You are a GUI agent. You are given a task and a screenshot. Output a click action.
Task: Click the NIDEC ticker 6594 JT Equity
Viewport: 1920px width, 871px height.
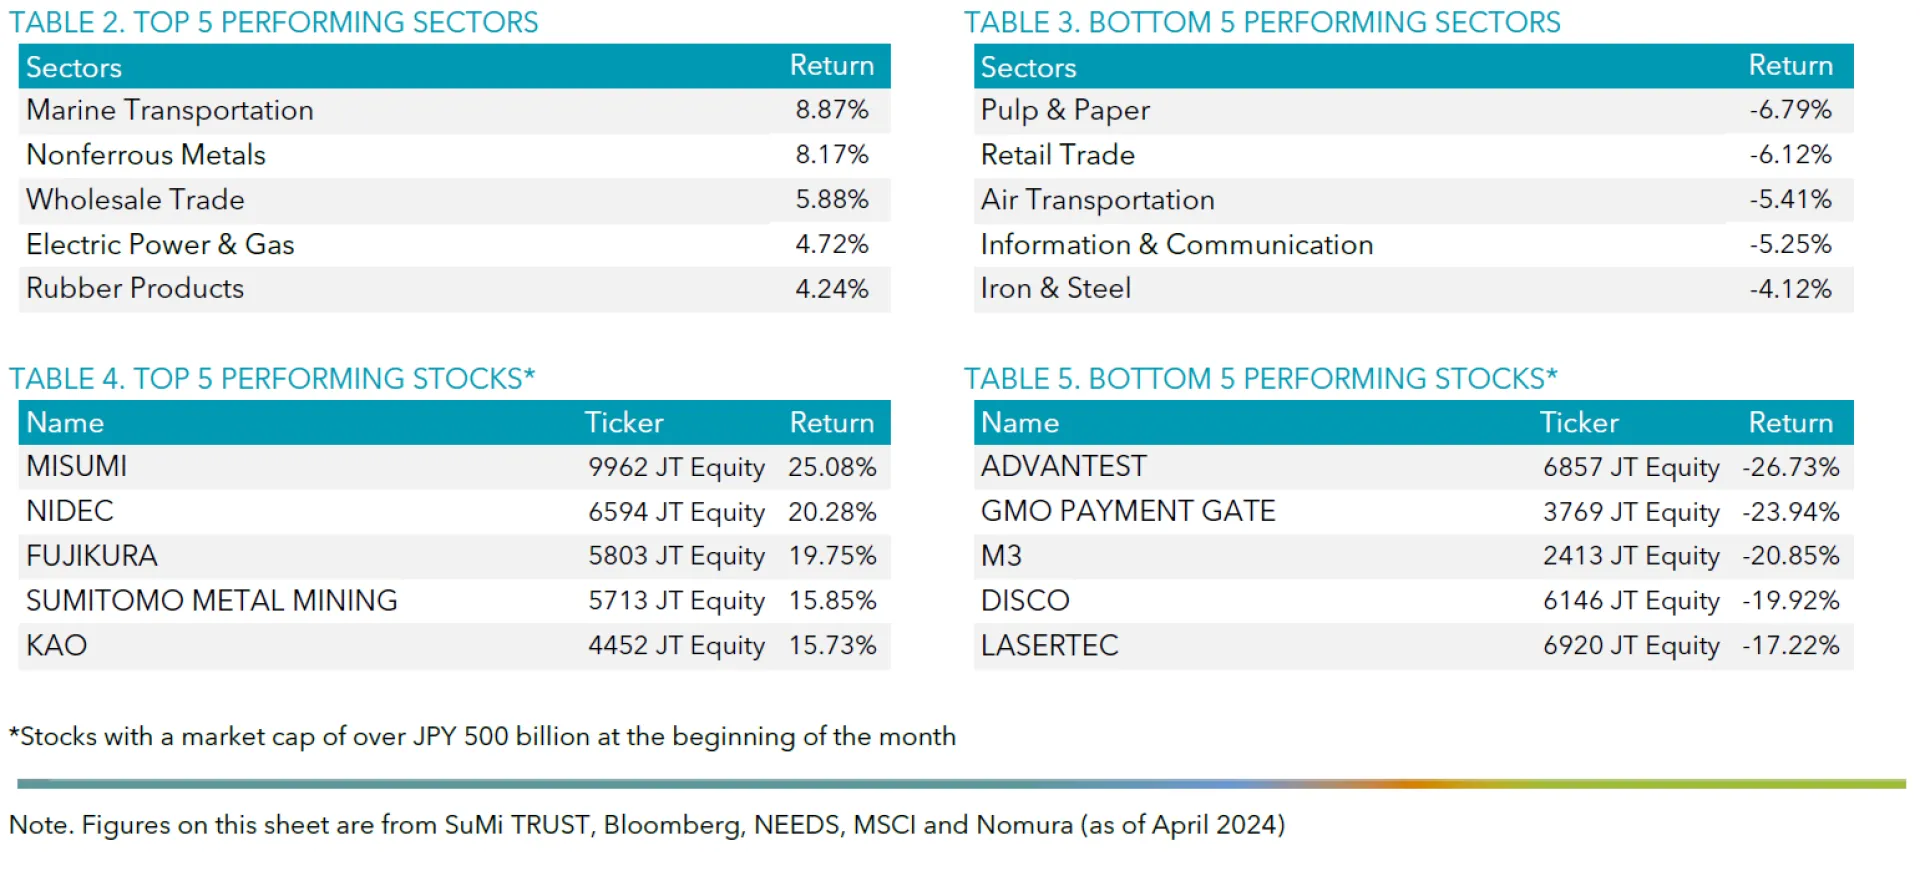[x=676, y=512]
